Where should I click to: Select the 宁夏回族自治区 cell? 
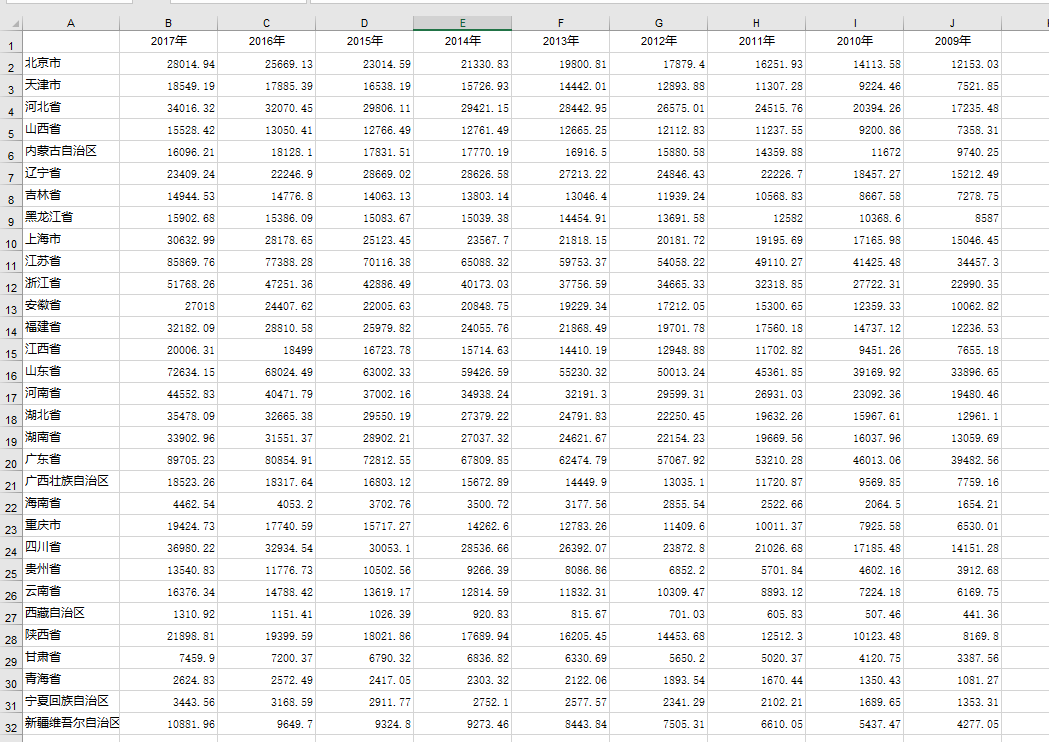coord(71,702)
